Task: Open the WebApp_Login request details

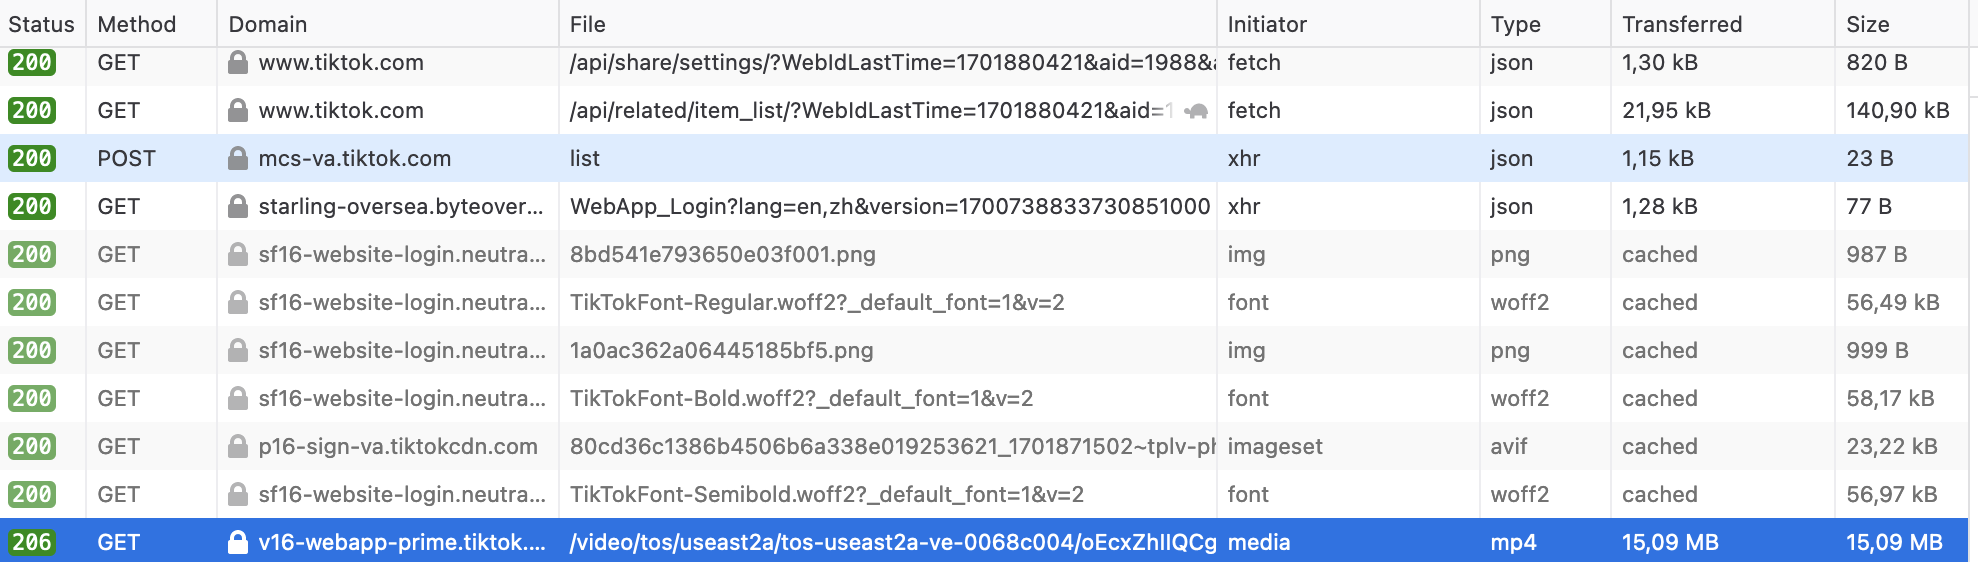Action: (984, 206)
